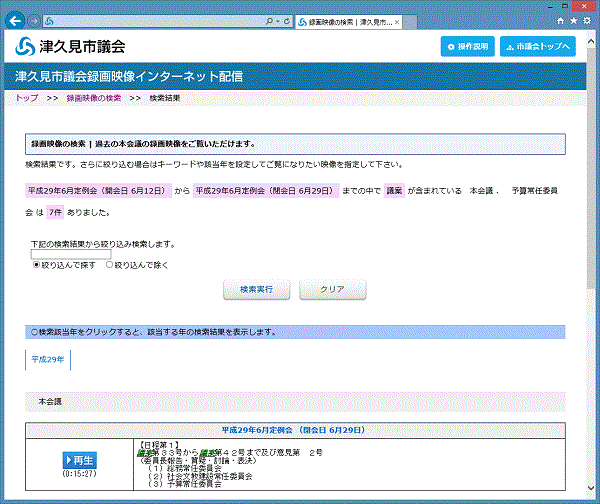Viewport: 600px width, 504px height.
Task: Filter results by 平成29年 link
Action: pos(48,359)
